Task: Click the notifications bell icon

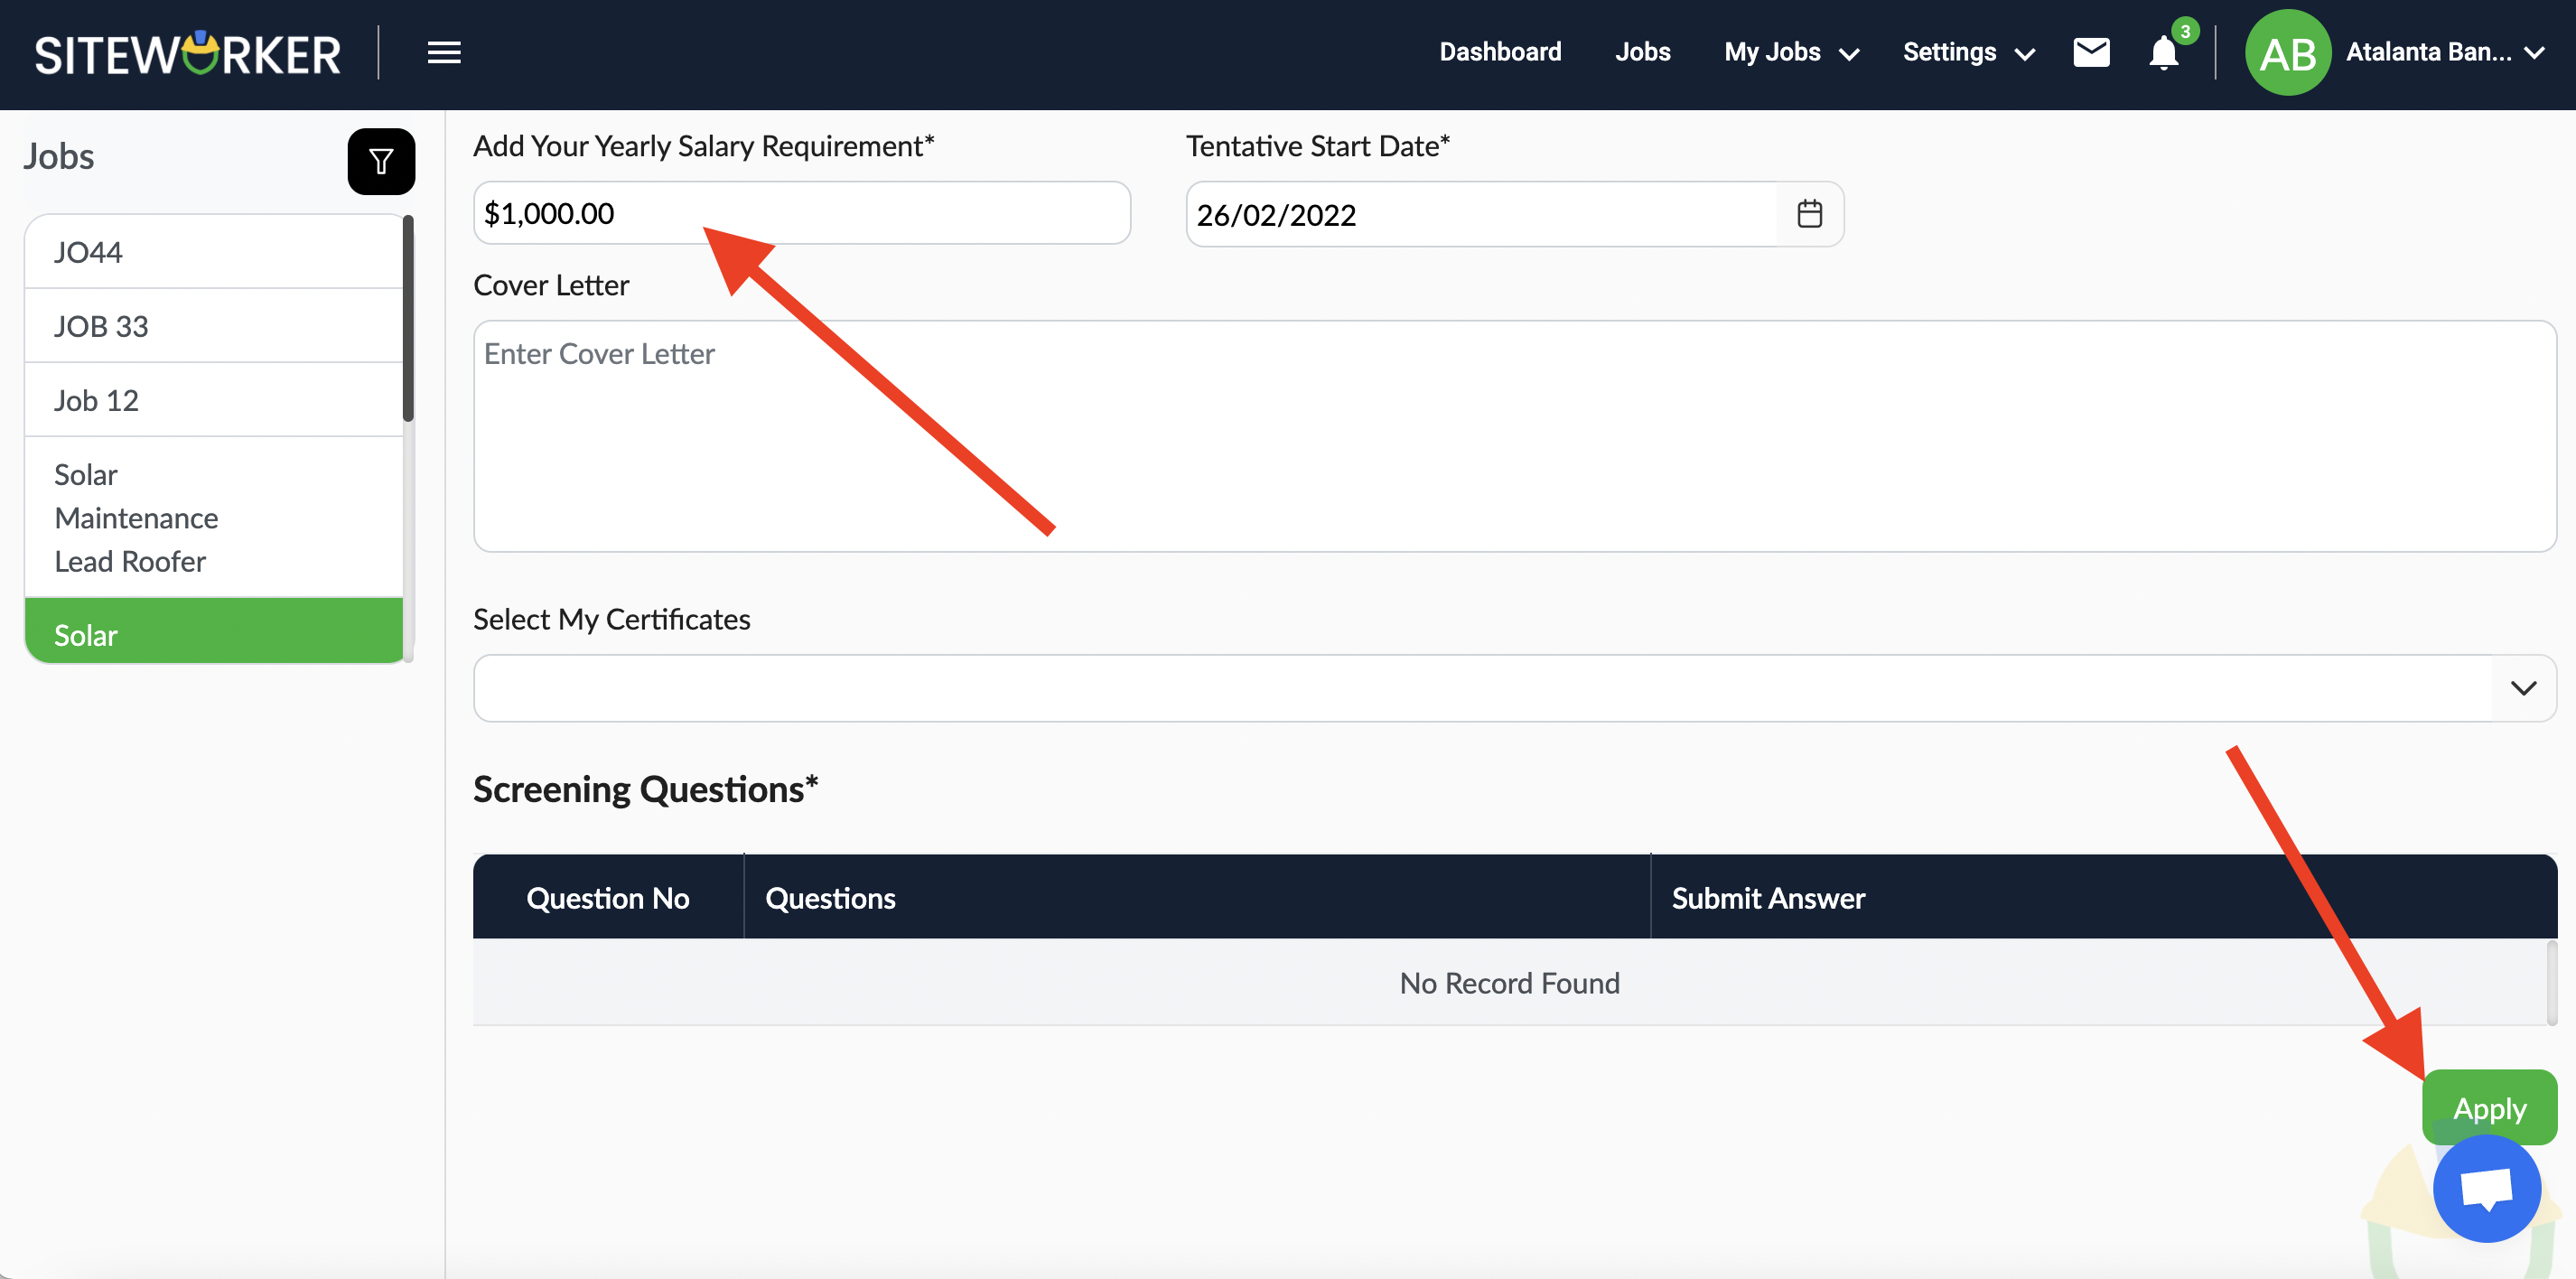Action: point(2163,54)
